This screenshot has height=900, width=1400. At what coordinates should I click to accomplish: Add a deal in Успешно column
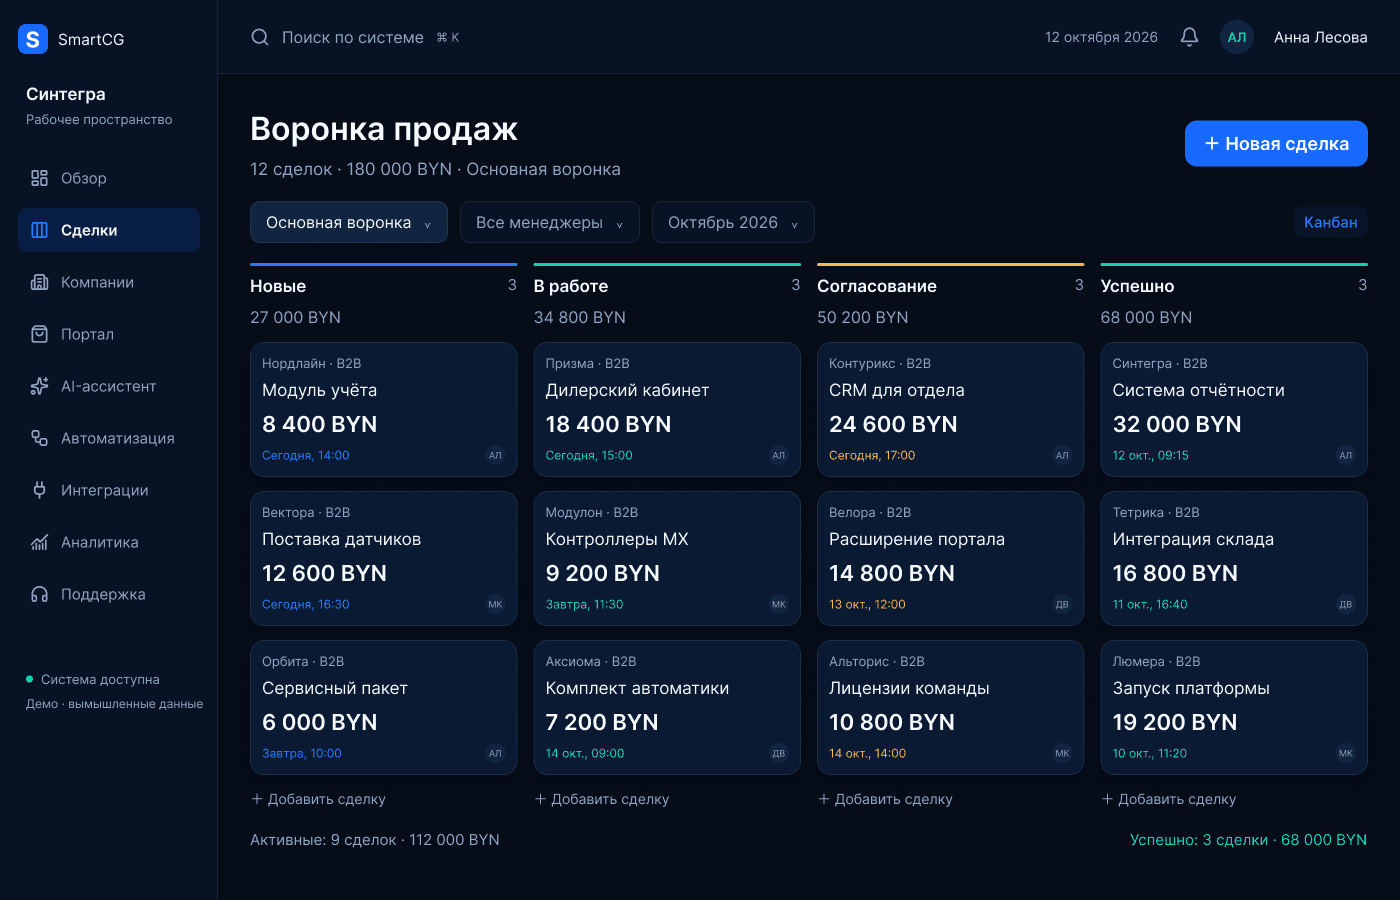[1169, 799]
